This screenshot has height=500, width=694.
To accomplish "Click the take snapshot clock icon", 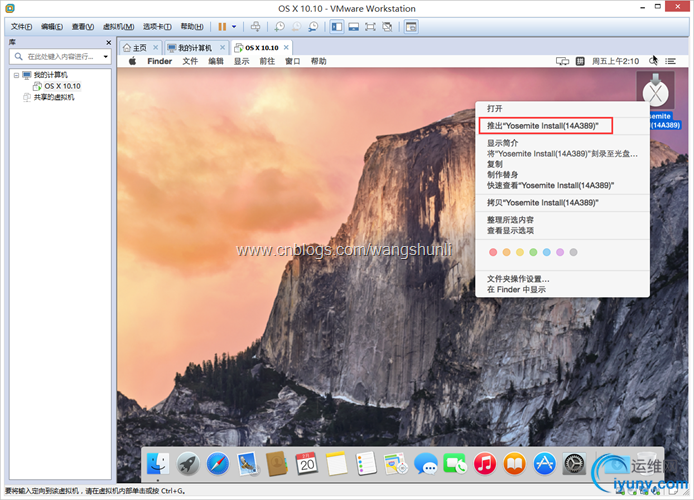I will click(280, 27).
